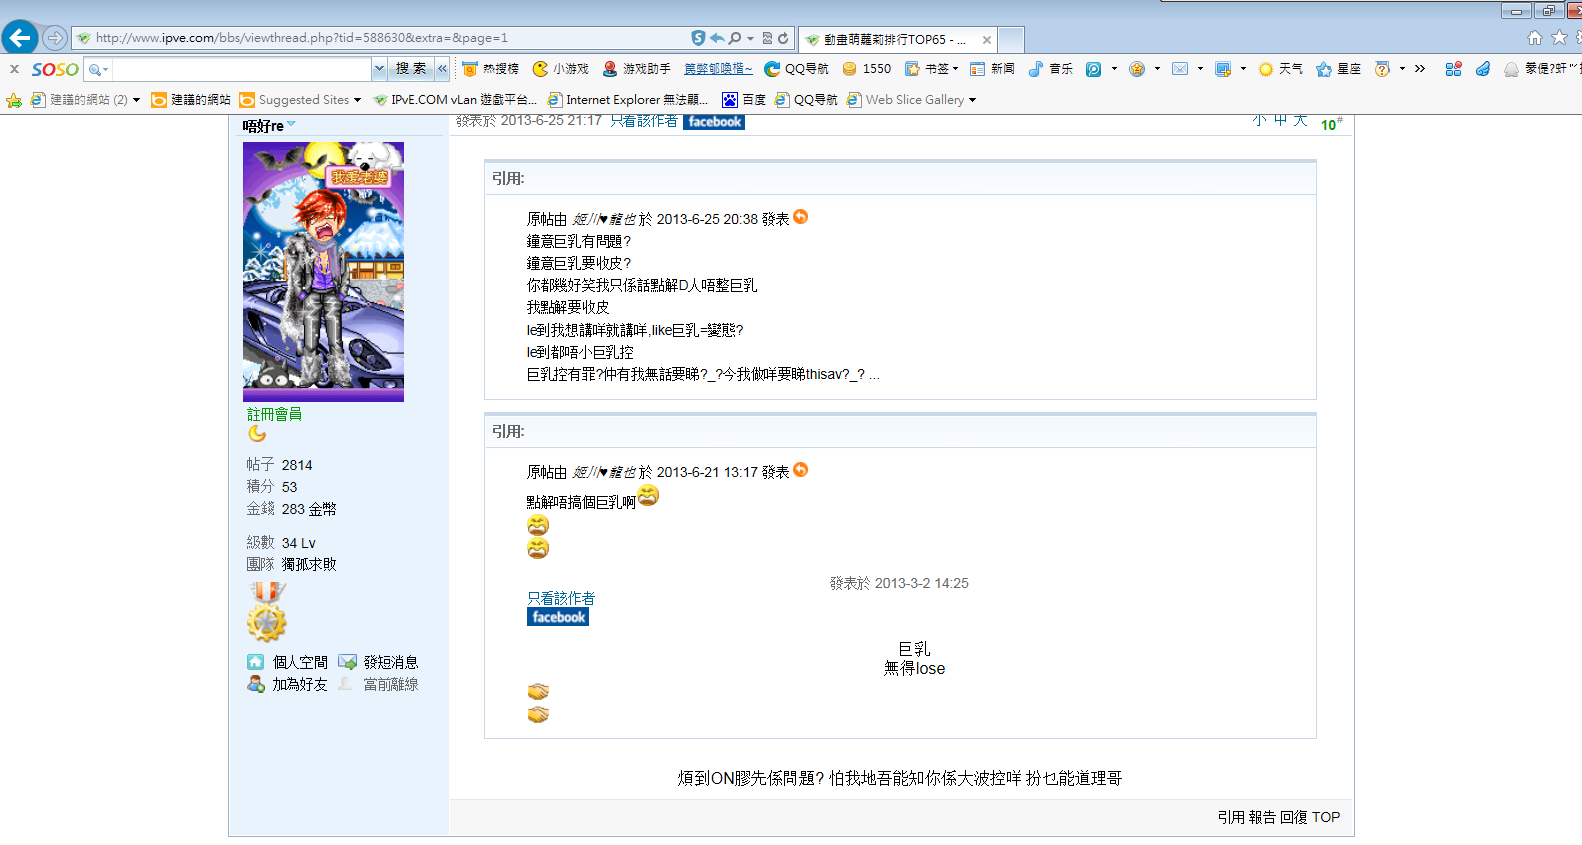This screenshot has height=845, width=1582.
Task: Click the colorful apps grid icon
Action: point(1454,69)
